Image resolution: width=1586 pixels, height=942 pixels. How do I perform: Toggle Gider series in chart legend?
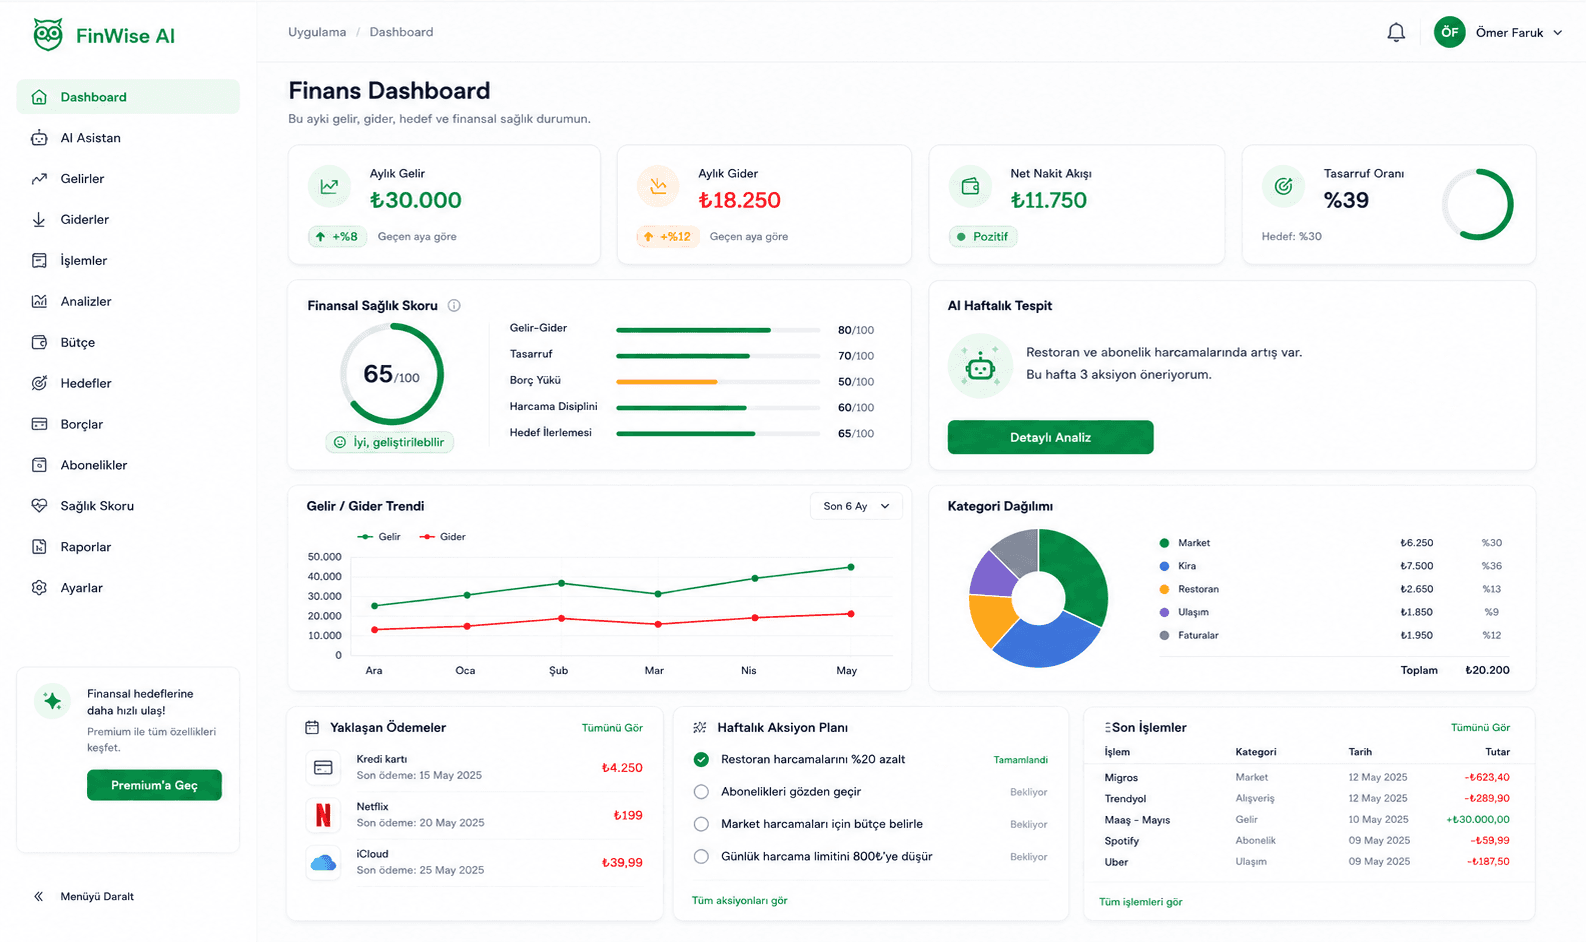point(442,537)
